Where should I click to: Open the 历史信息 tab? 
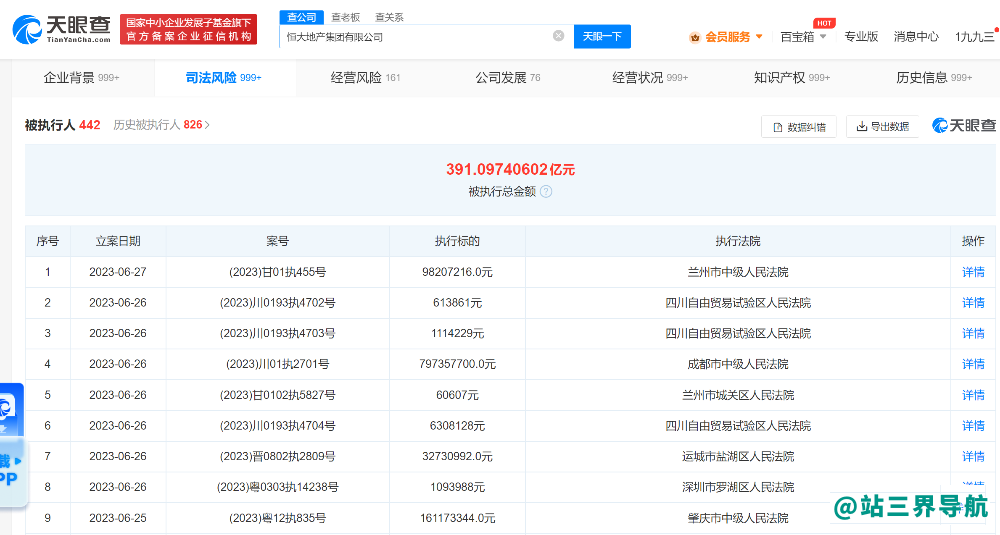coord(934,78)
